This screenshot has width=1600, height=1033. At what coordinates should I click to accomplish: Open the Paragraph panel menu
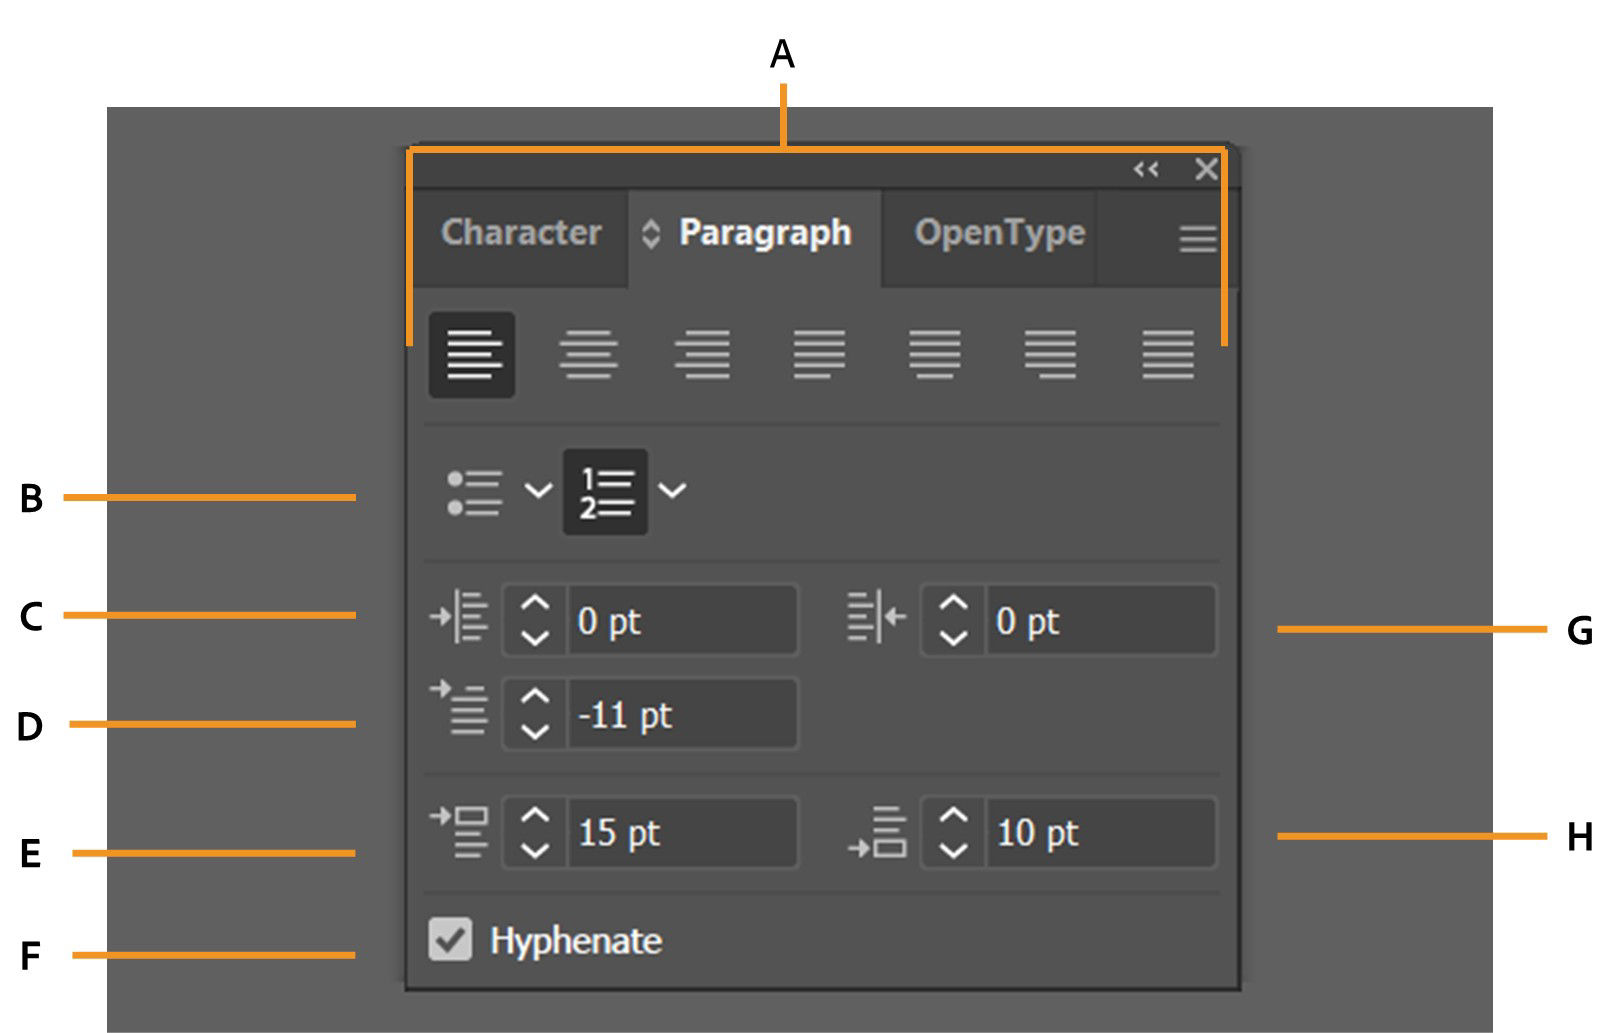(1196, 238)
